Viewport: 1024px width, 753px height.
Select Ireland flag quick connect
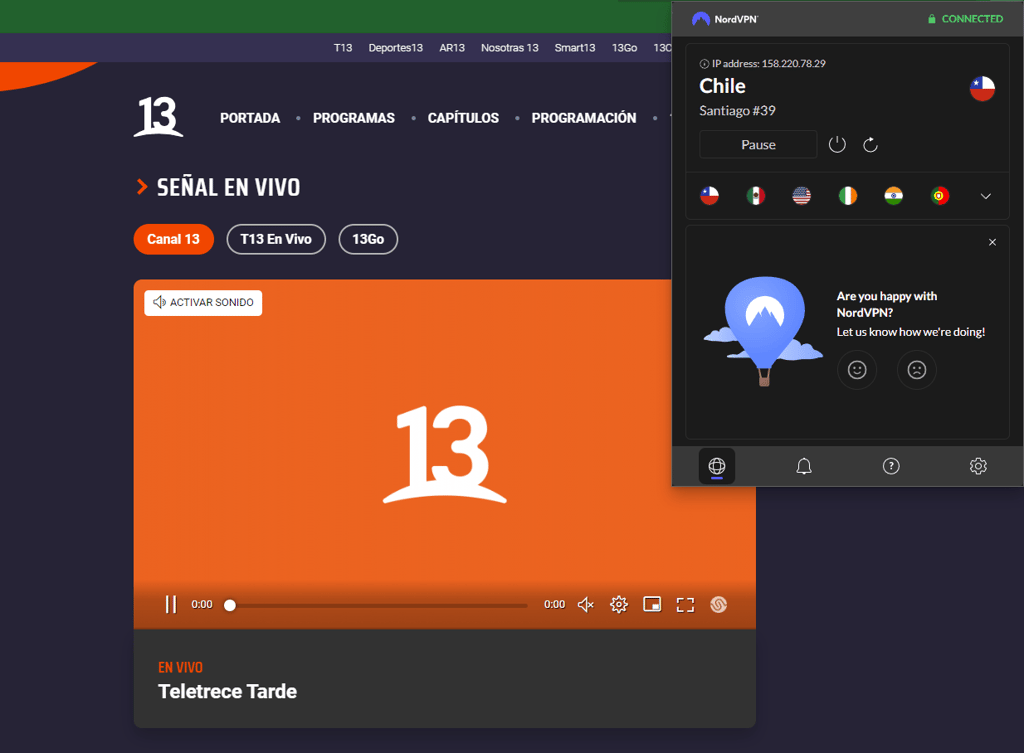[848, 196]
